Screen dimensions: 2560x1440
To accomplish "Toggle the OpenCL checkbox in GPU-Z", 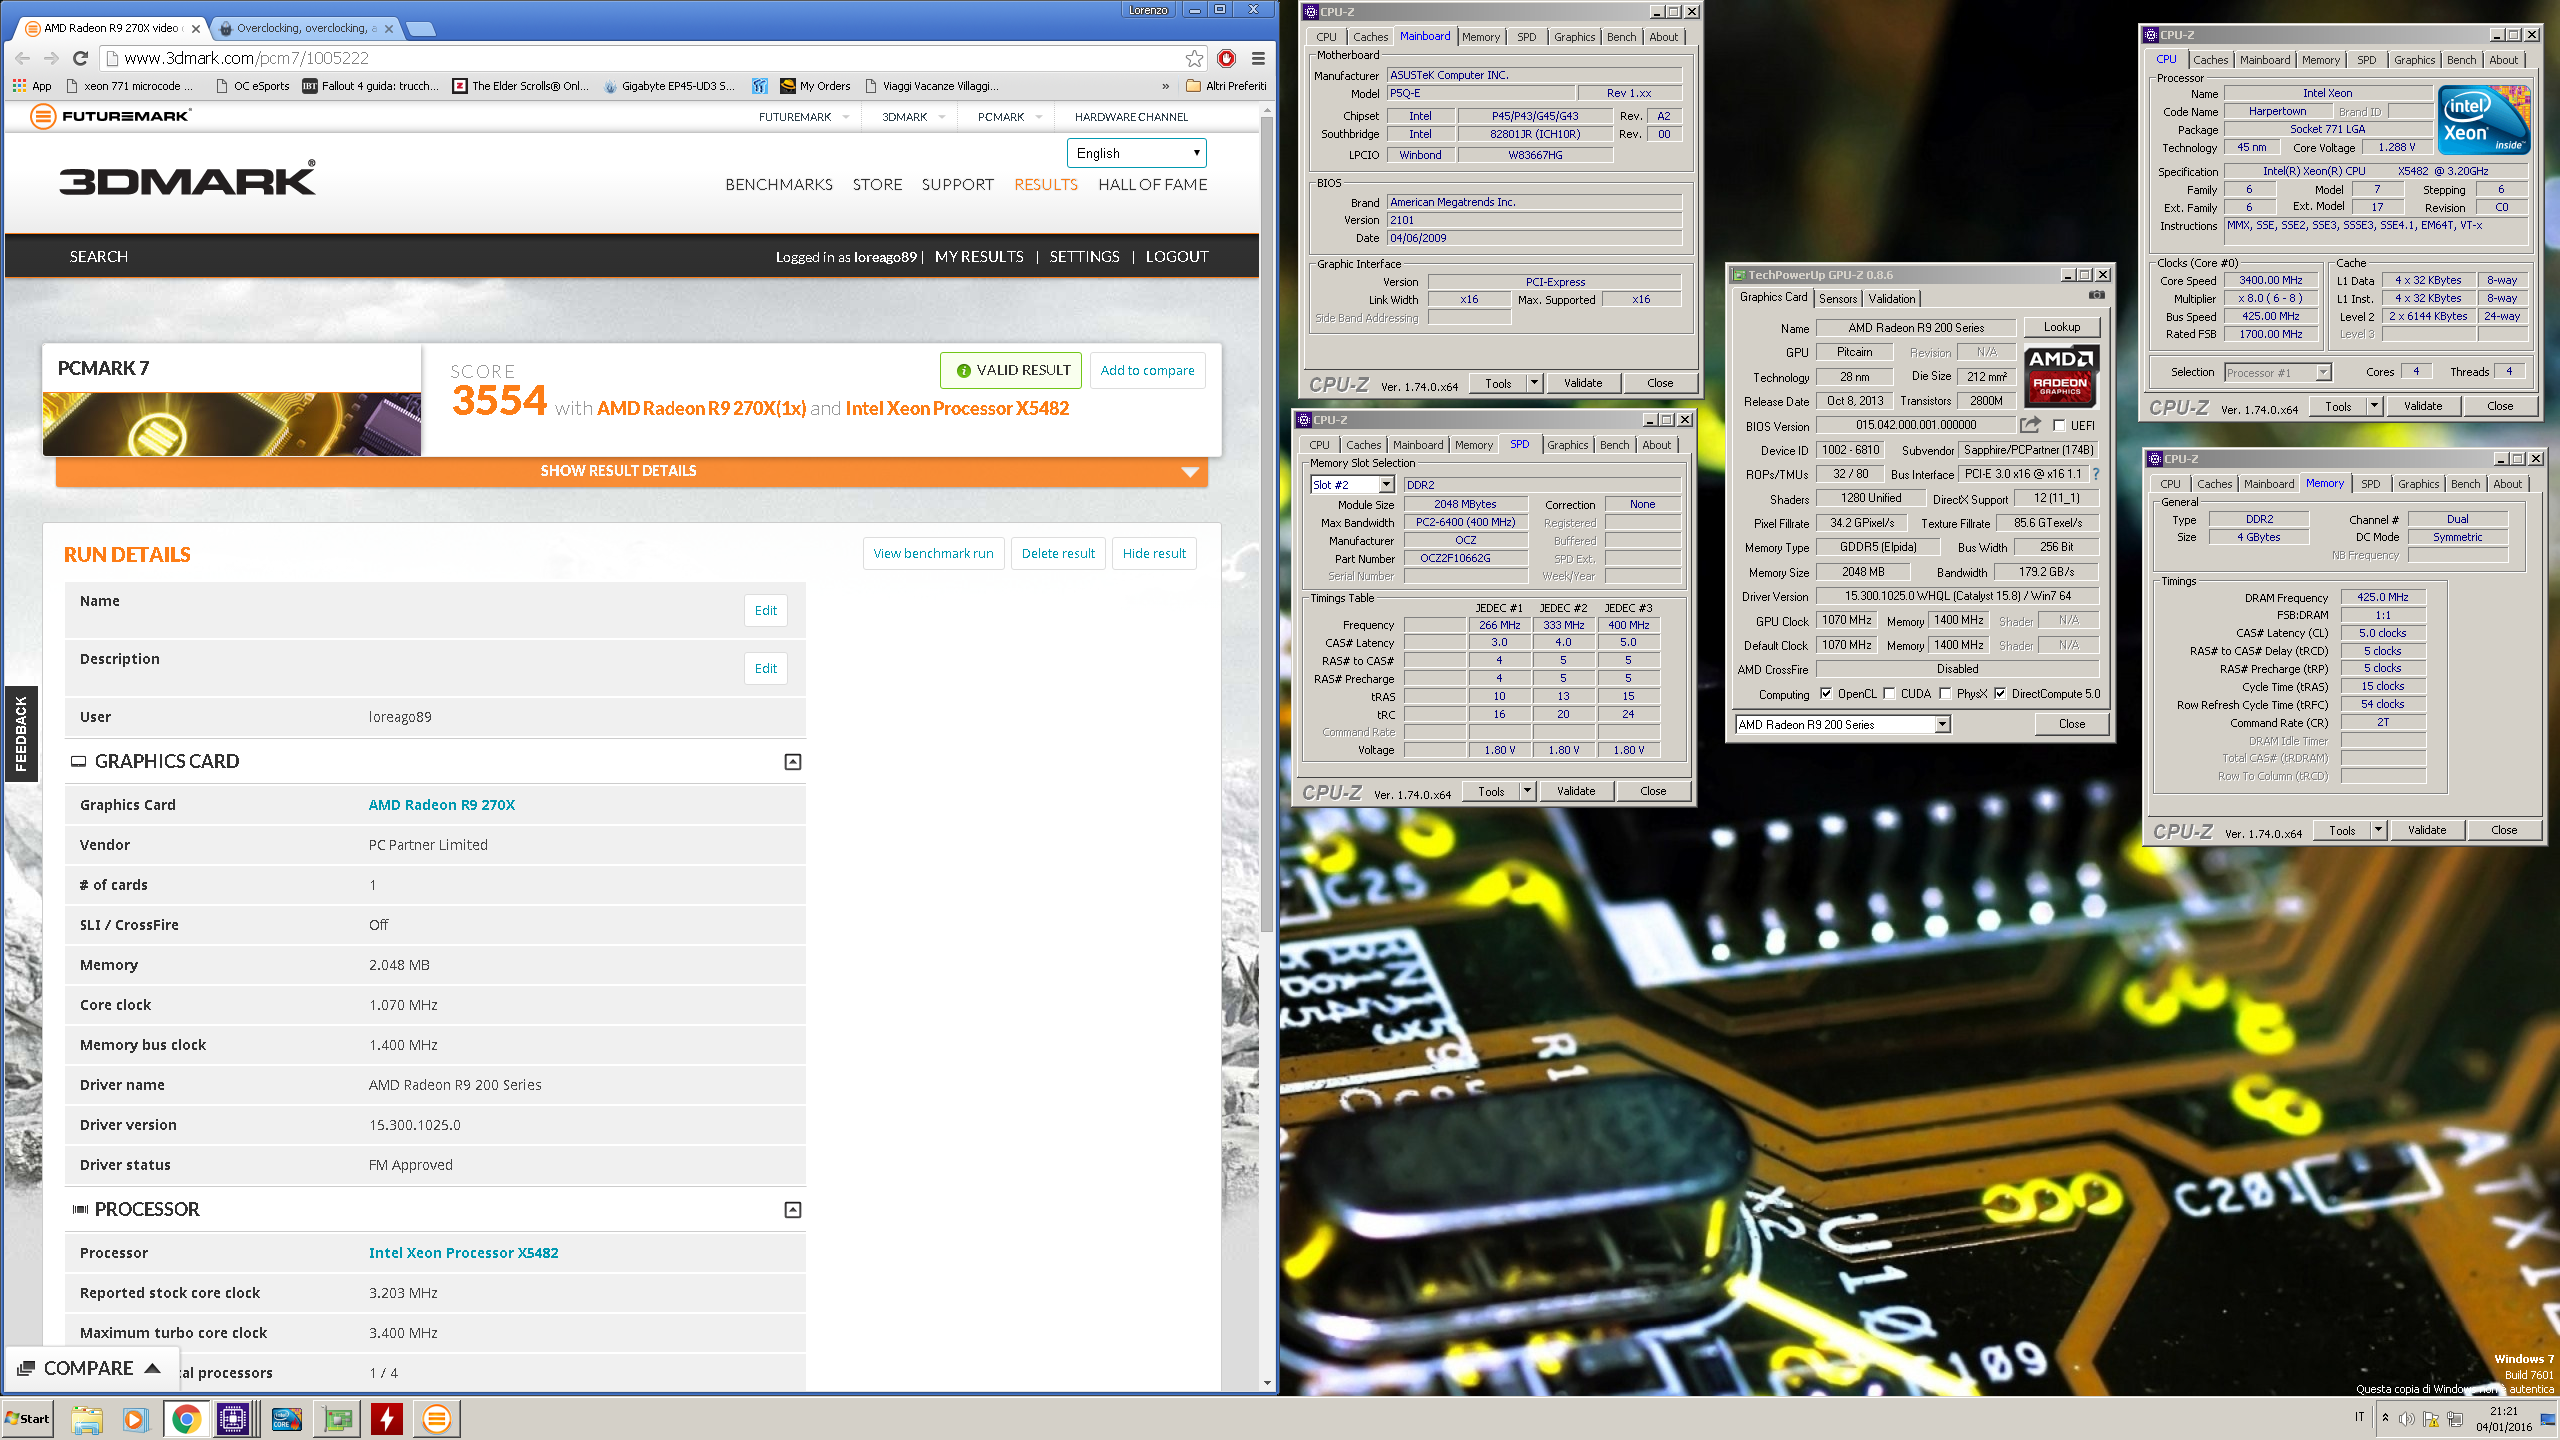I will (x=1826, y=693).
